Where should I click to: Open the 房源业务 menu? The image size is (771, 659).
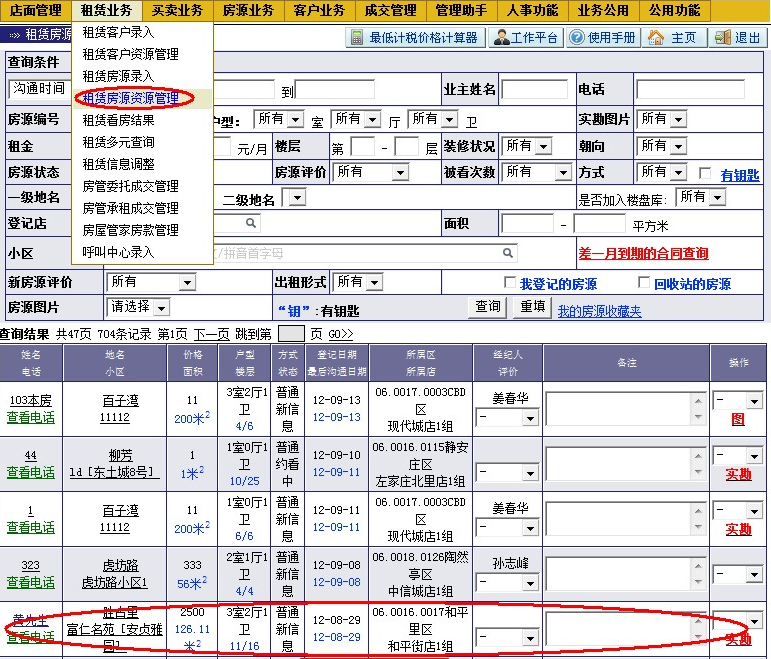[248, 10]
